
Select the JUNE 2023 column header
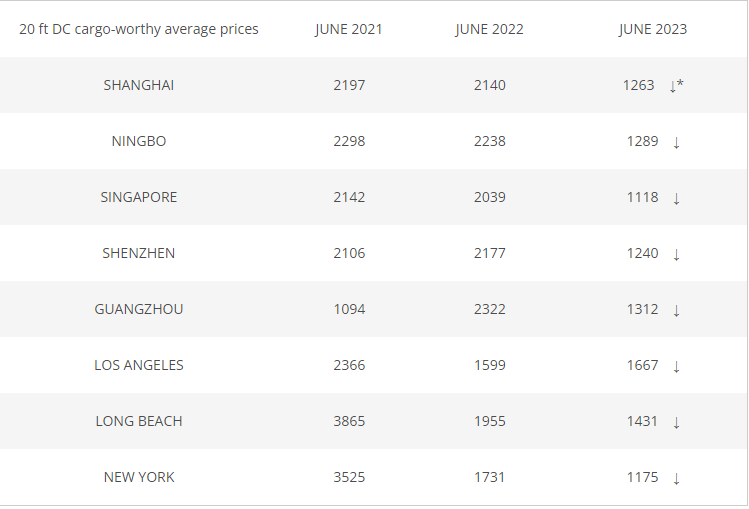click(x=653, y=29)
